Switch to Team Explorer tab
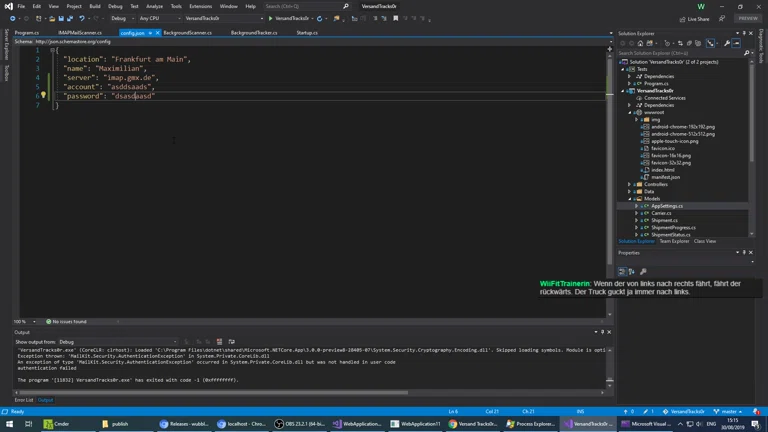 point(674,241)
